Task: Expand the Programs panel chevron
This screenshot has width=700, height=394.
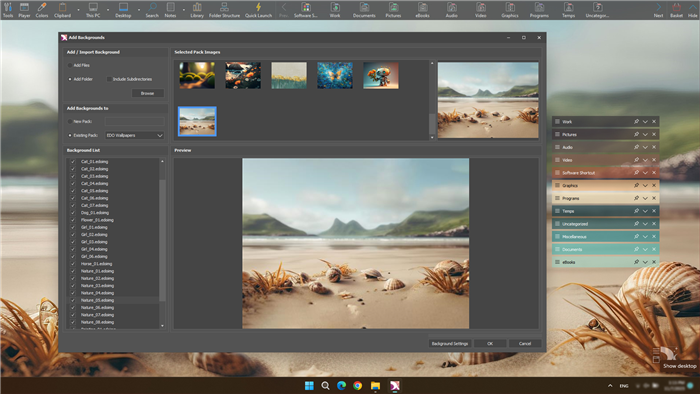Action: 645,198
